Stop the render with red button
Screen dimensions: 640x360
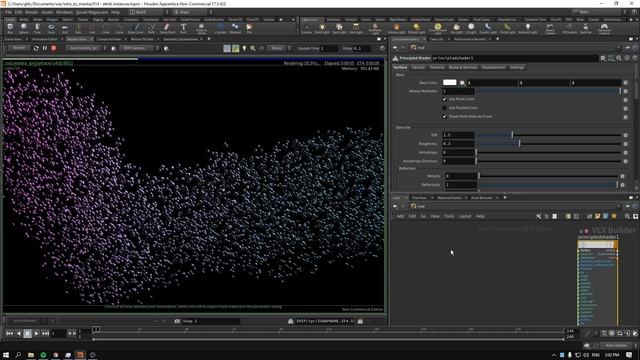(x=53, y=48)
